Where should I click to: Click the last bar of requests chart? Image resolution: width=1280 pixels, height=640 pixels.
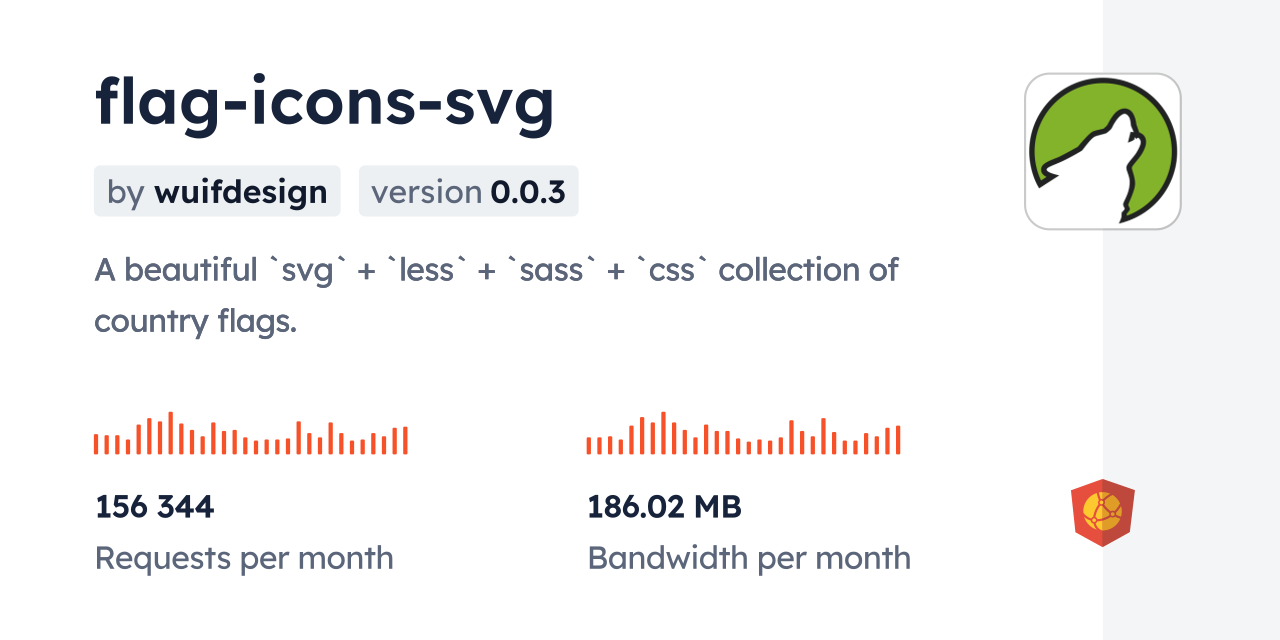pos(406,441)
